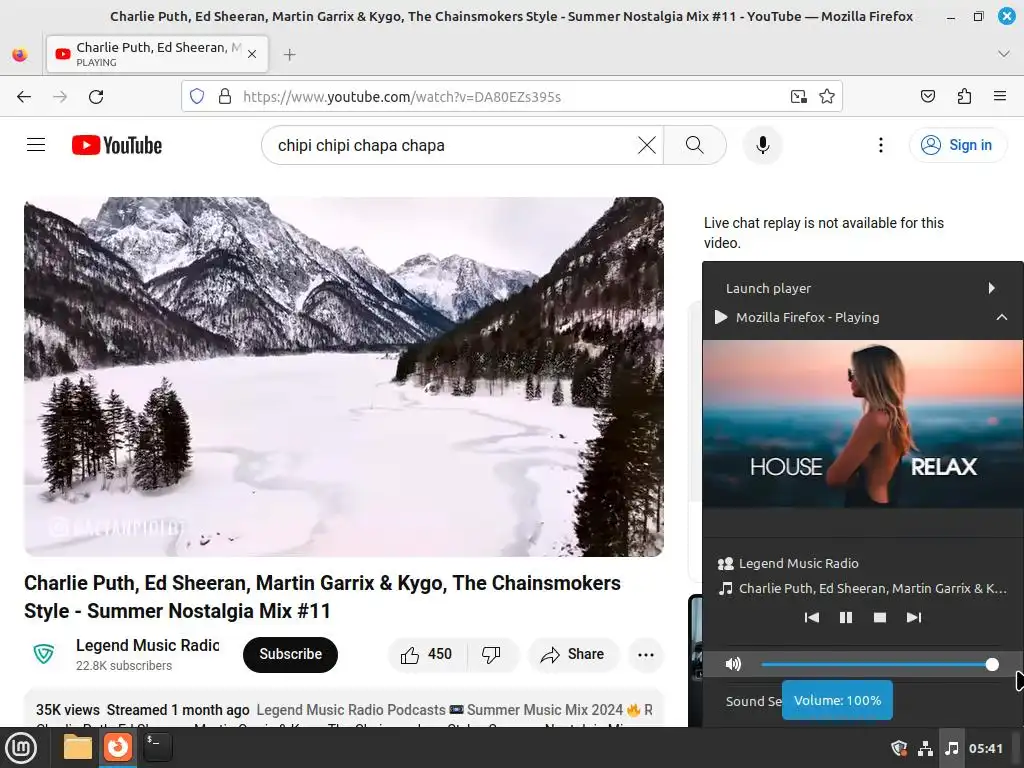This screenshot has height=768, width=1024.
Task: Select the Charlie Puth, Ed Sheeran tab
Action: tap(157, 54)
